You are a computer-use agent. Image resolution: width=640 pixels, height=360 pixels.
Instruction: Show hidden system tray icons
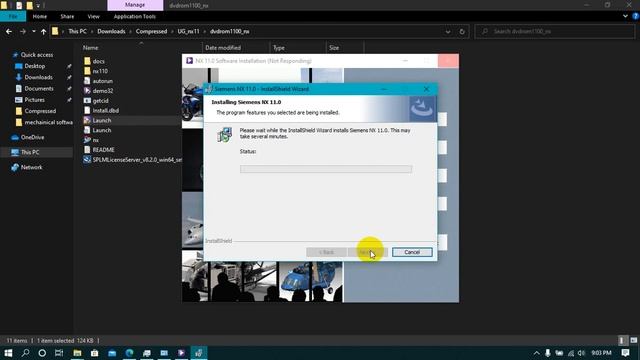pos(536,353)
